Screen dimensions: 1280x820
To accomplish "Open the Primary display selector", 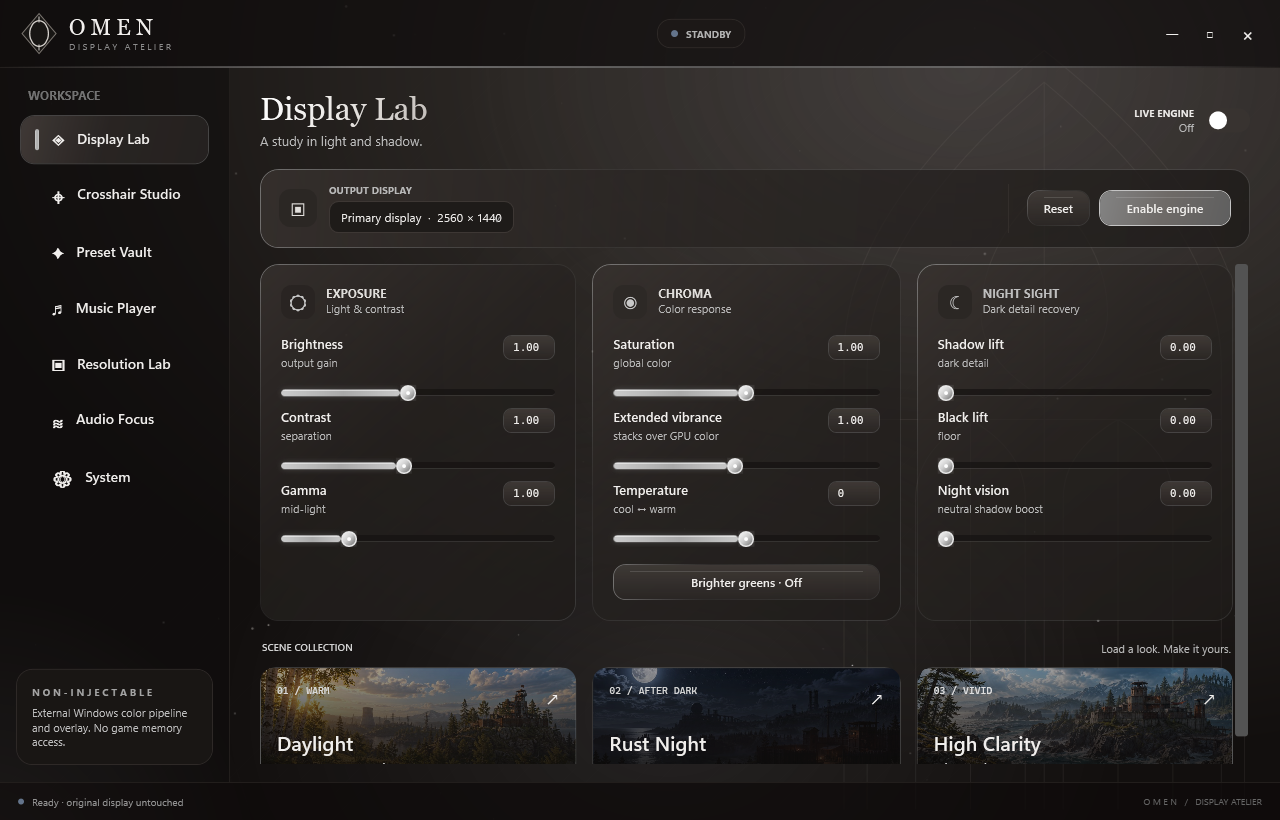I will pyautogui.click(x=421, y=218).
